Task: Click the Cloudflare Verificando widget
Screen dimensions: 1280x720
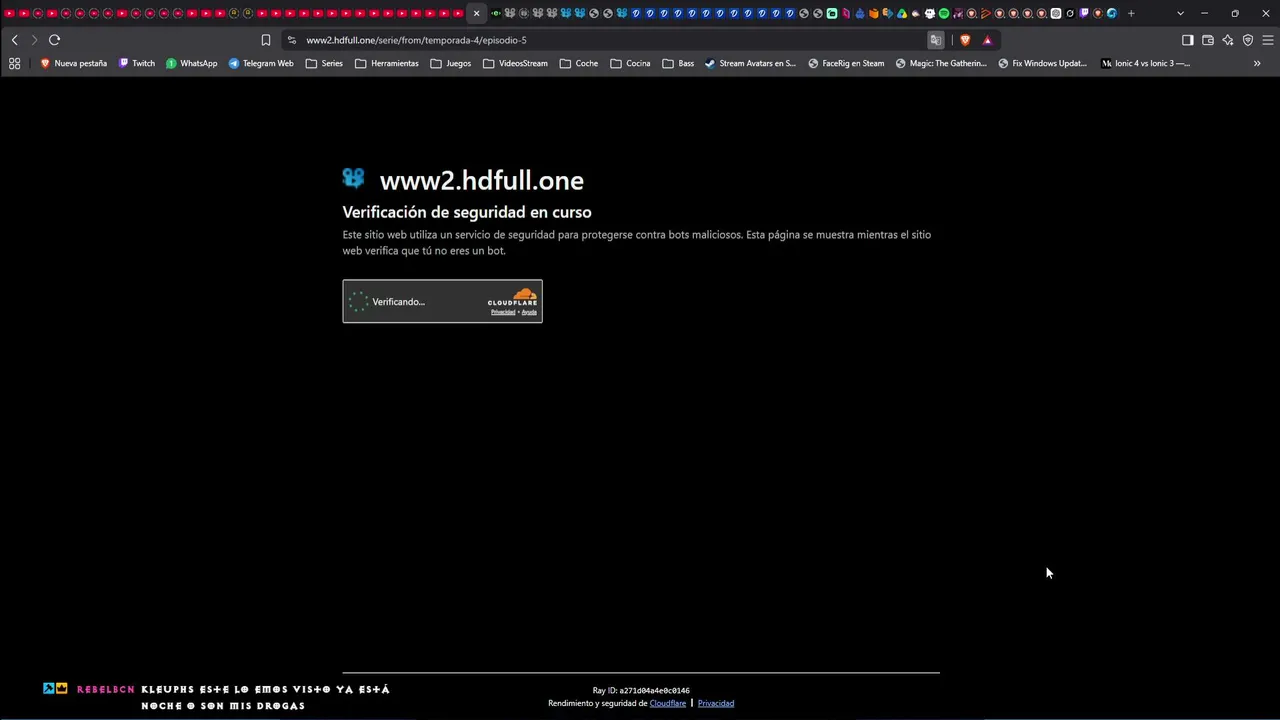Action: [442, 301]
